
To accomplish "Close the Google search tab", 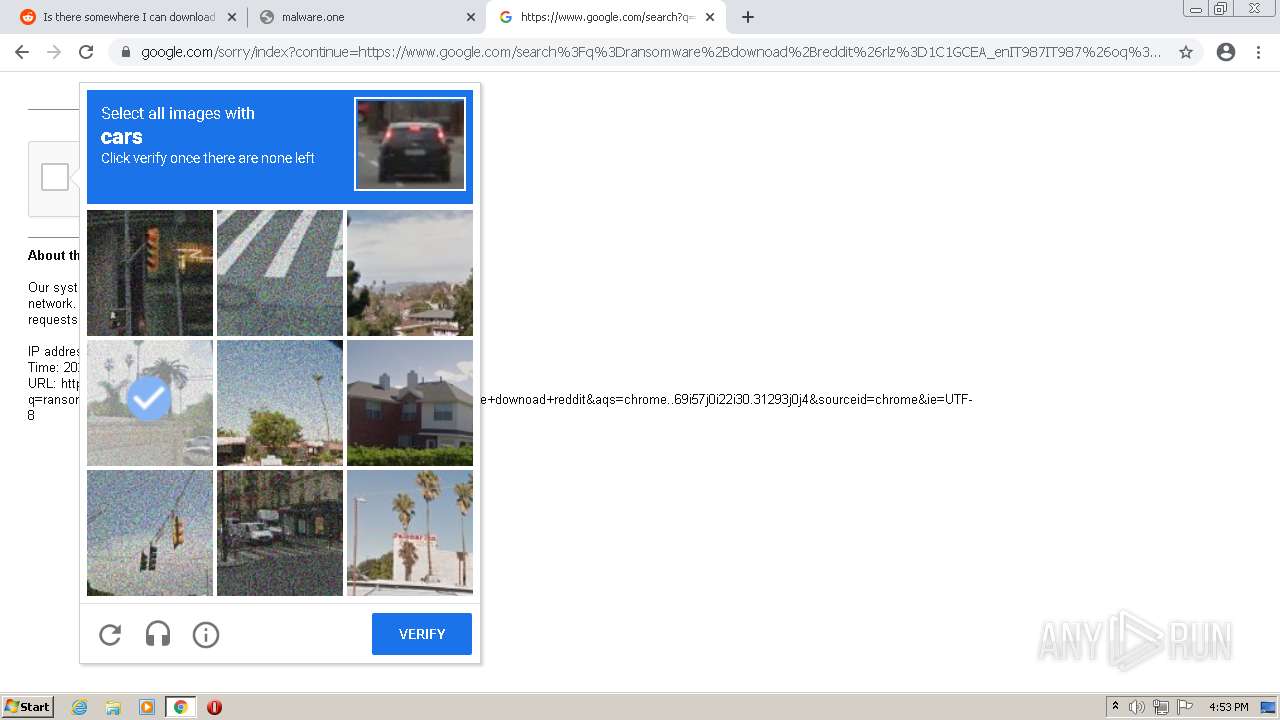I will coord(710,17).
